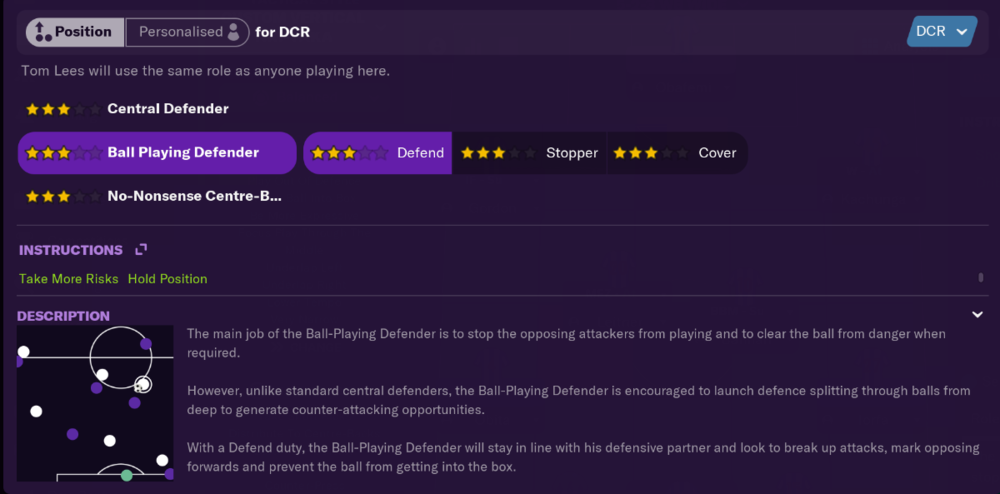Viewport: 1000px width, 494px height.
Task: Click the Stopper duty star rating
Action: point(497,153)
